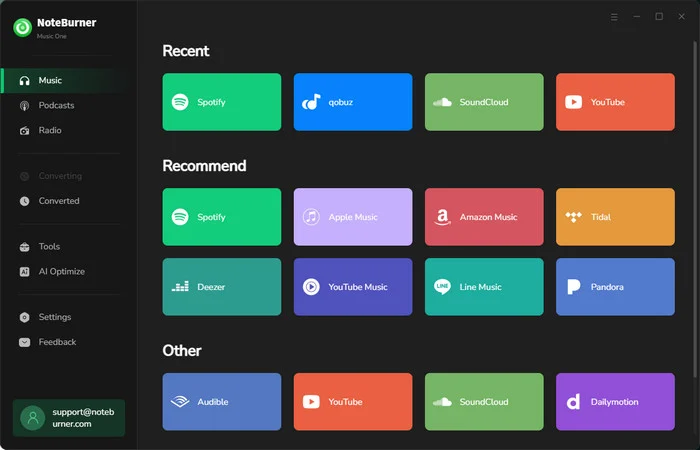
Task: Click YouTube play logo under Recent
Action: click(x=574, y=102)
